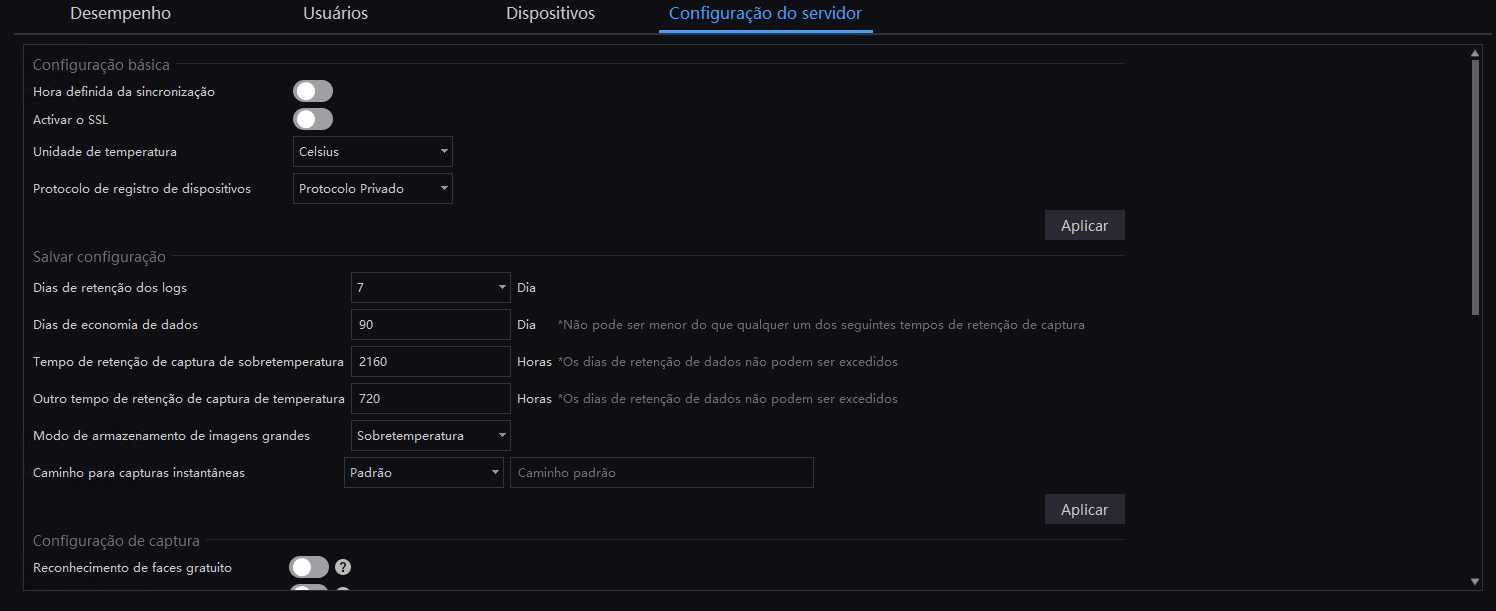The height and width of the screenshot is (611, 1496).
Task: Click the note starting with Não pode ser menor
Action: click(x=821, y=325)
